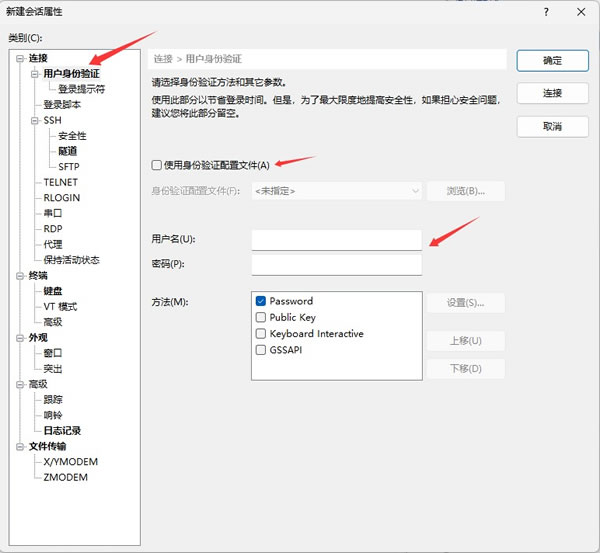Select 隧道 in the category tree
Screen dimensions: 600x553
pyautogui.click(x=68, y=151)
